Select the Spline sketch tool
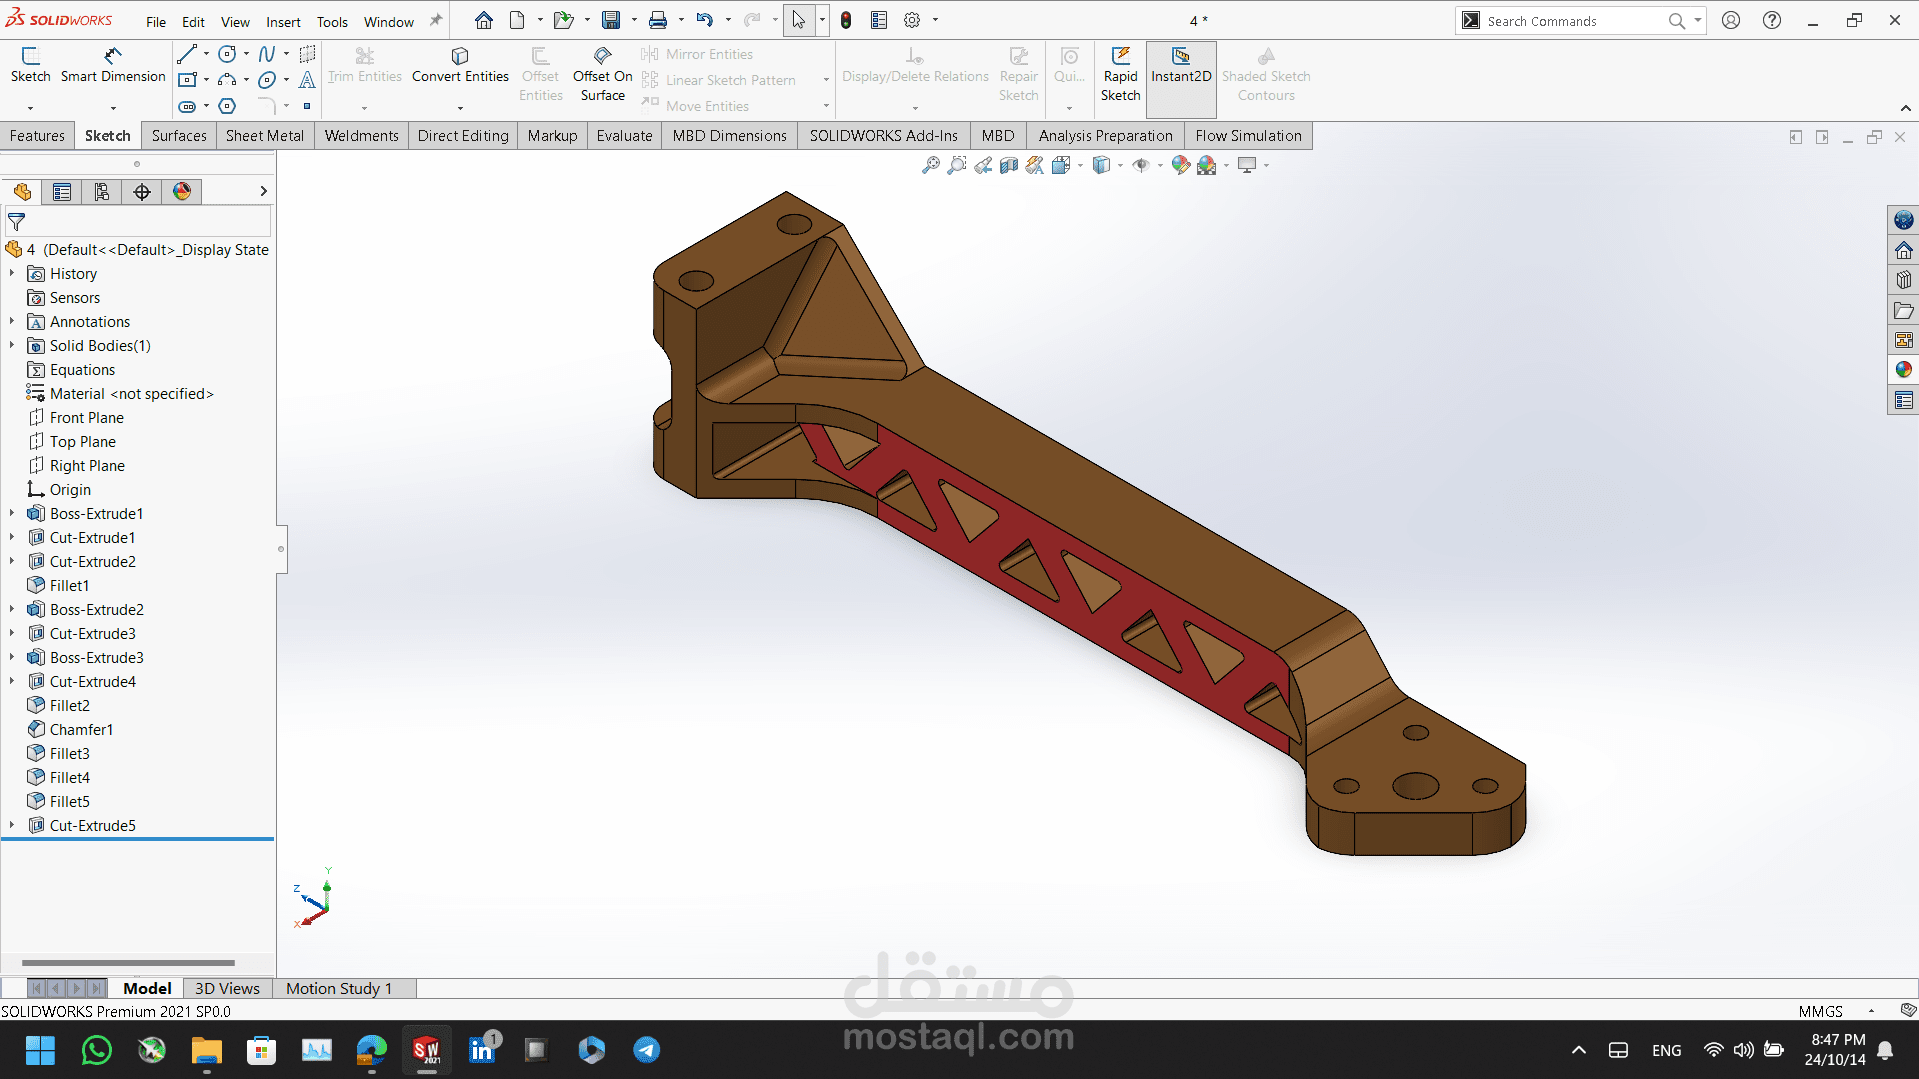 267,54
